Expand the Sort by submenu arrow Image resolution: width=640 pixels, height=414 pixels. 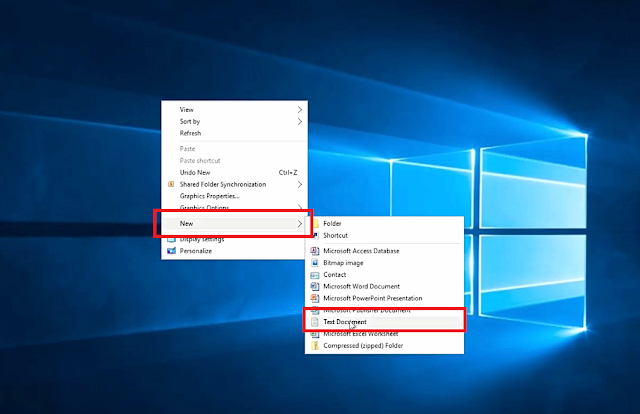pos(300,121)
